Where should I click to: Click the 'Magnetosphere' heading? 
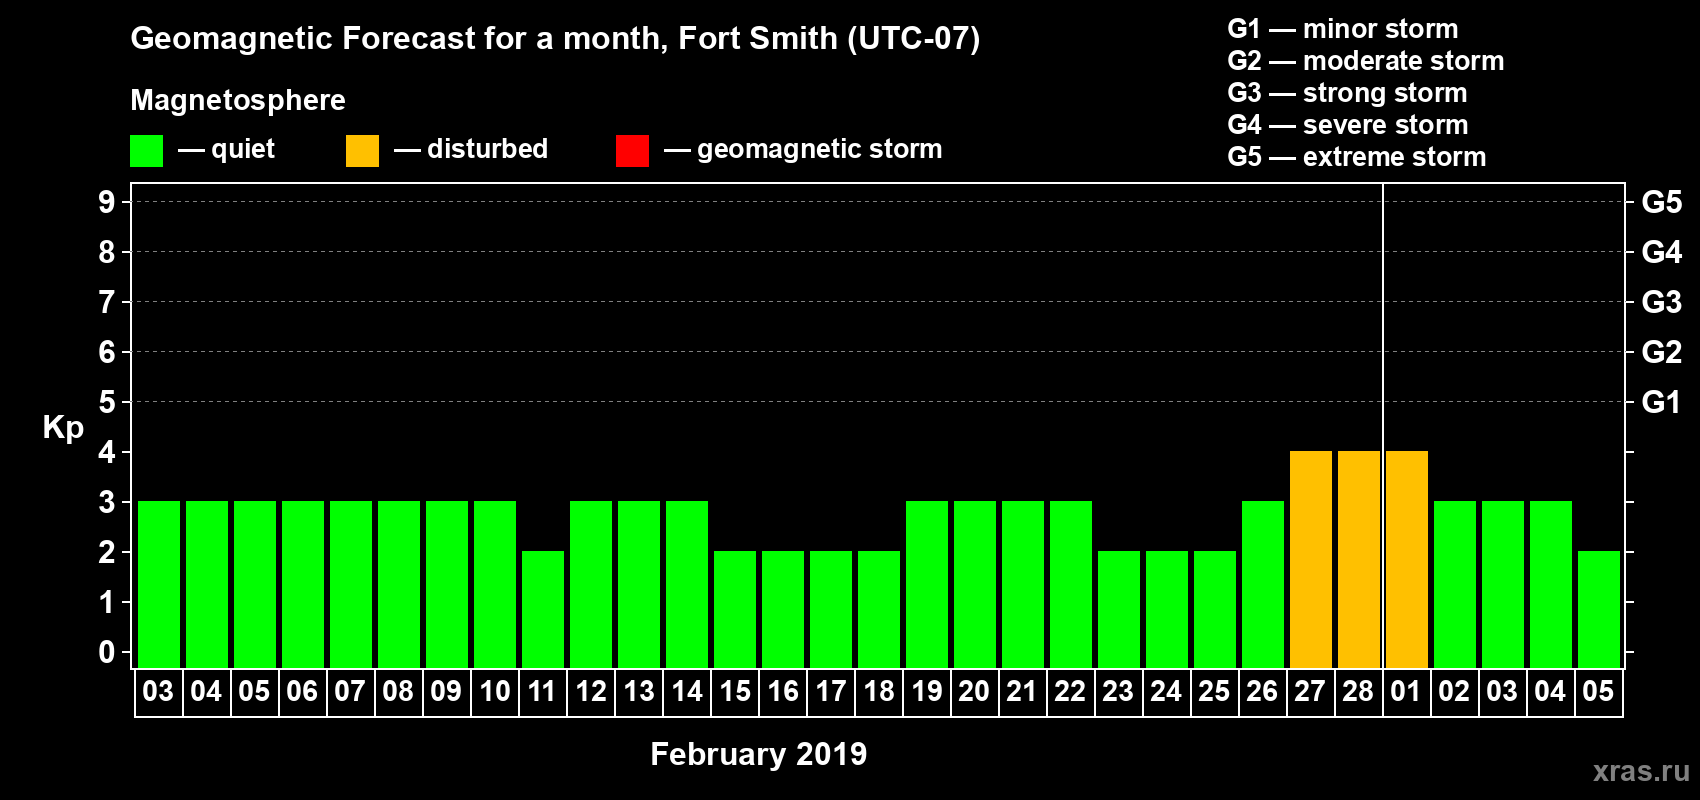pyautogui.click(x=238, y=100)
